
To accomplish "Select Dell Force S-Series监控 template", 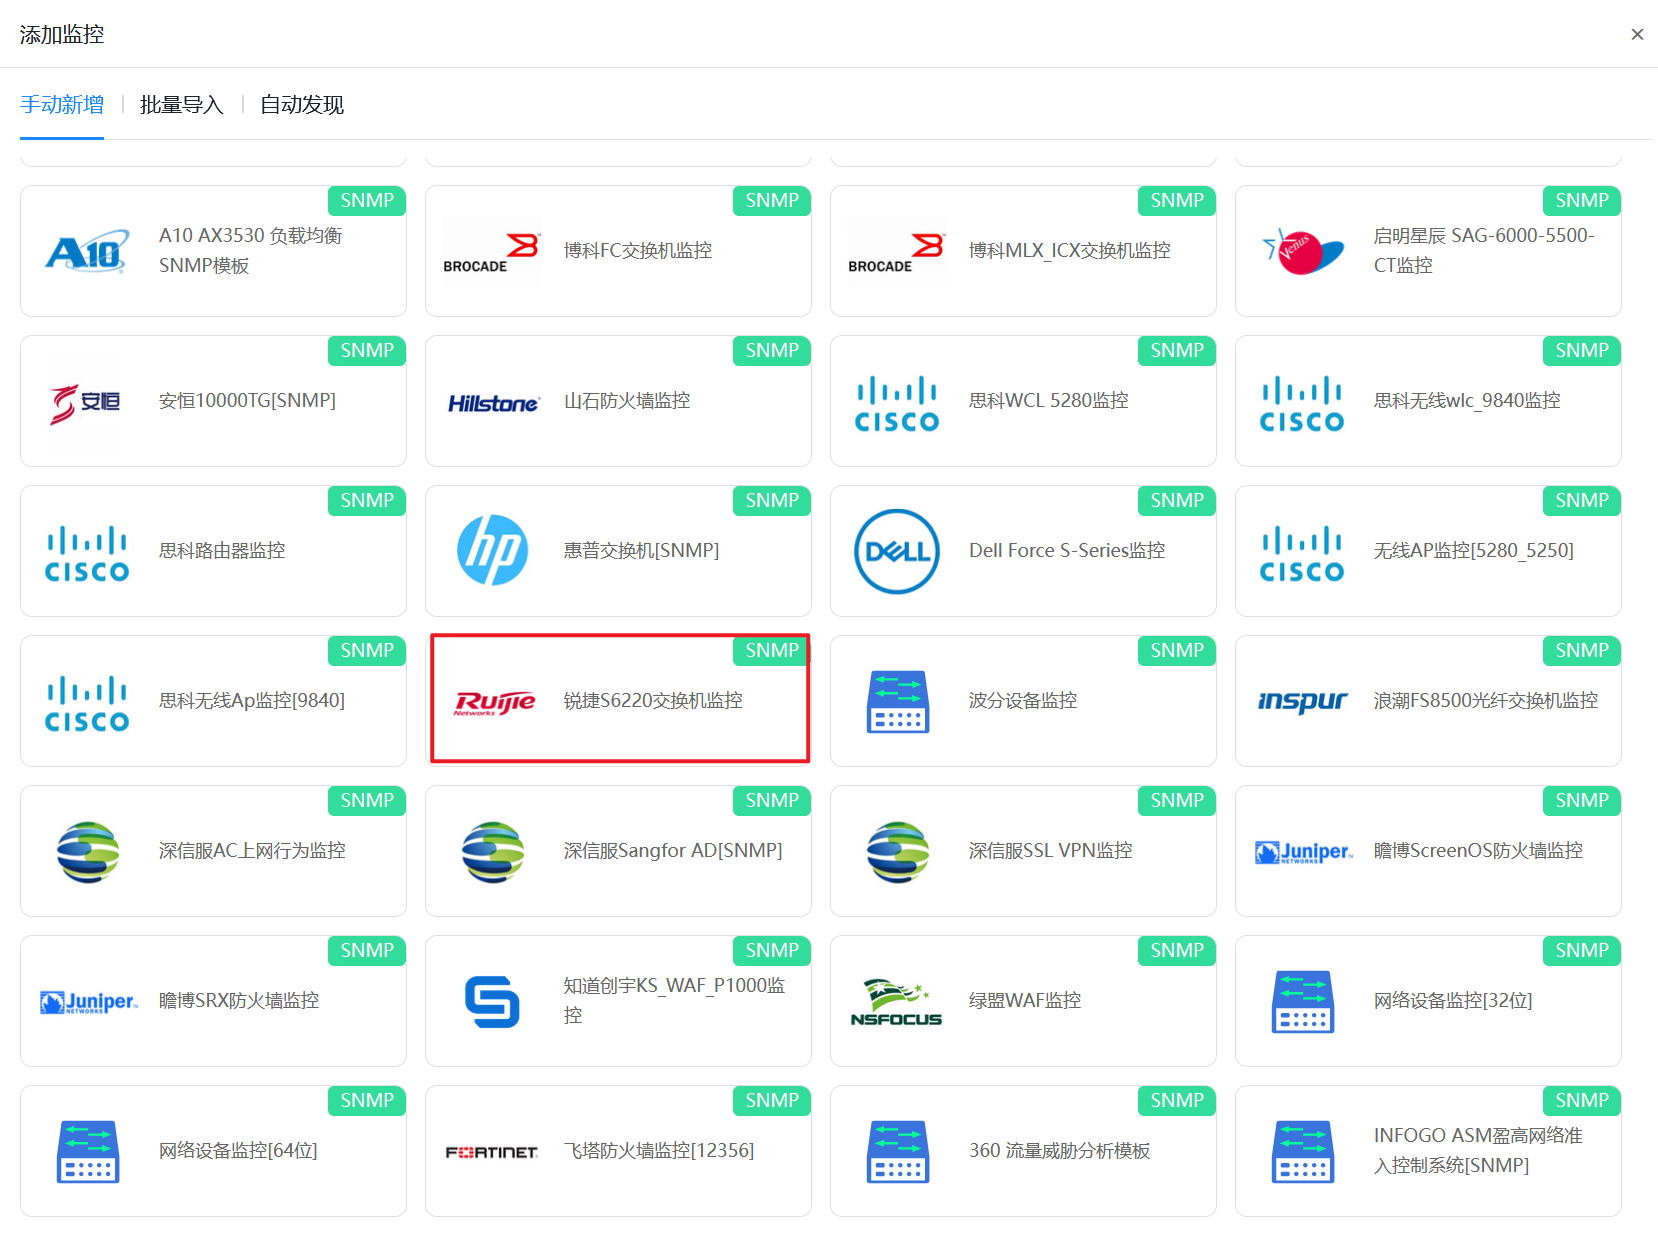I will (1023, 551).
